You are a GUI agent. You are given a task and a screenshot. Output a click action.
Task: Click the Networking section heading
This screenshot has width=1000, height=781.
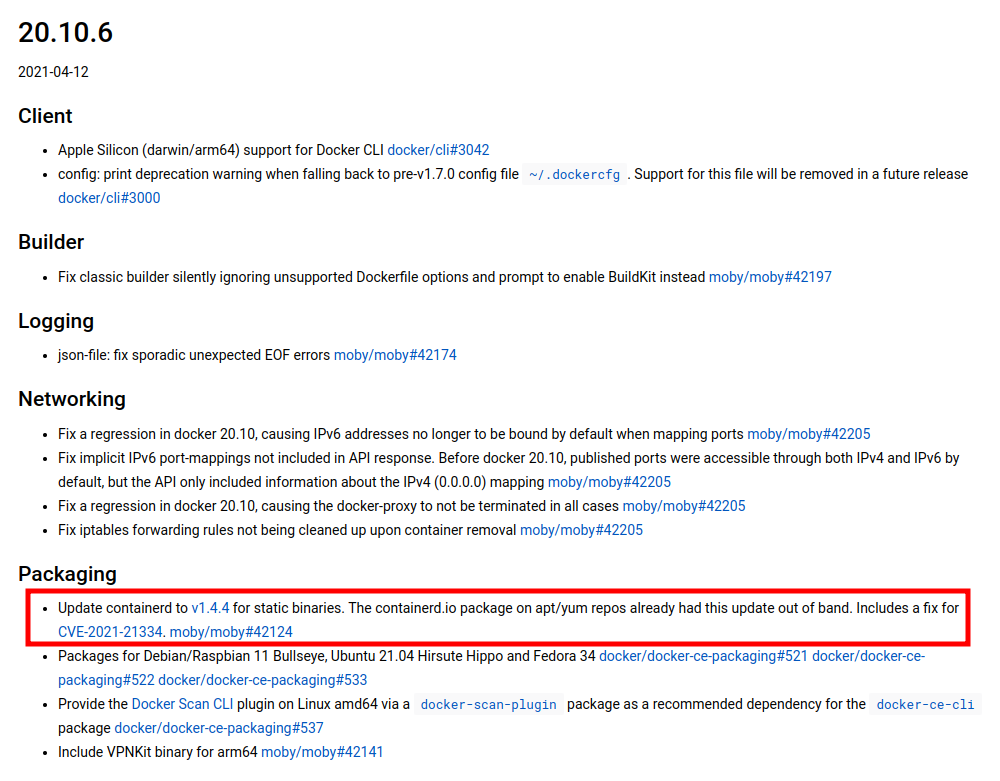72,399
